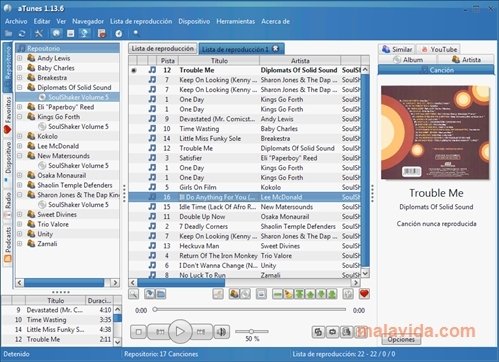Click the load playlist folder icon

[161, 294]
